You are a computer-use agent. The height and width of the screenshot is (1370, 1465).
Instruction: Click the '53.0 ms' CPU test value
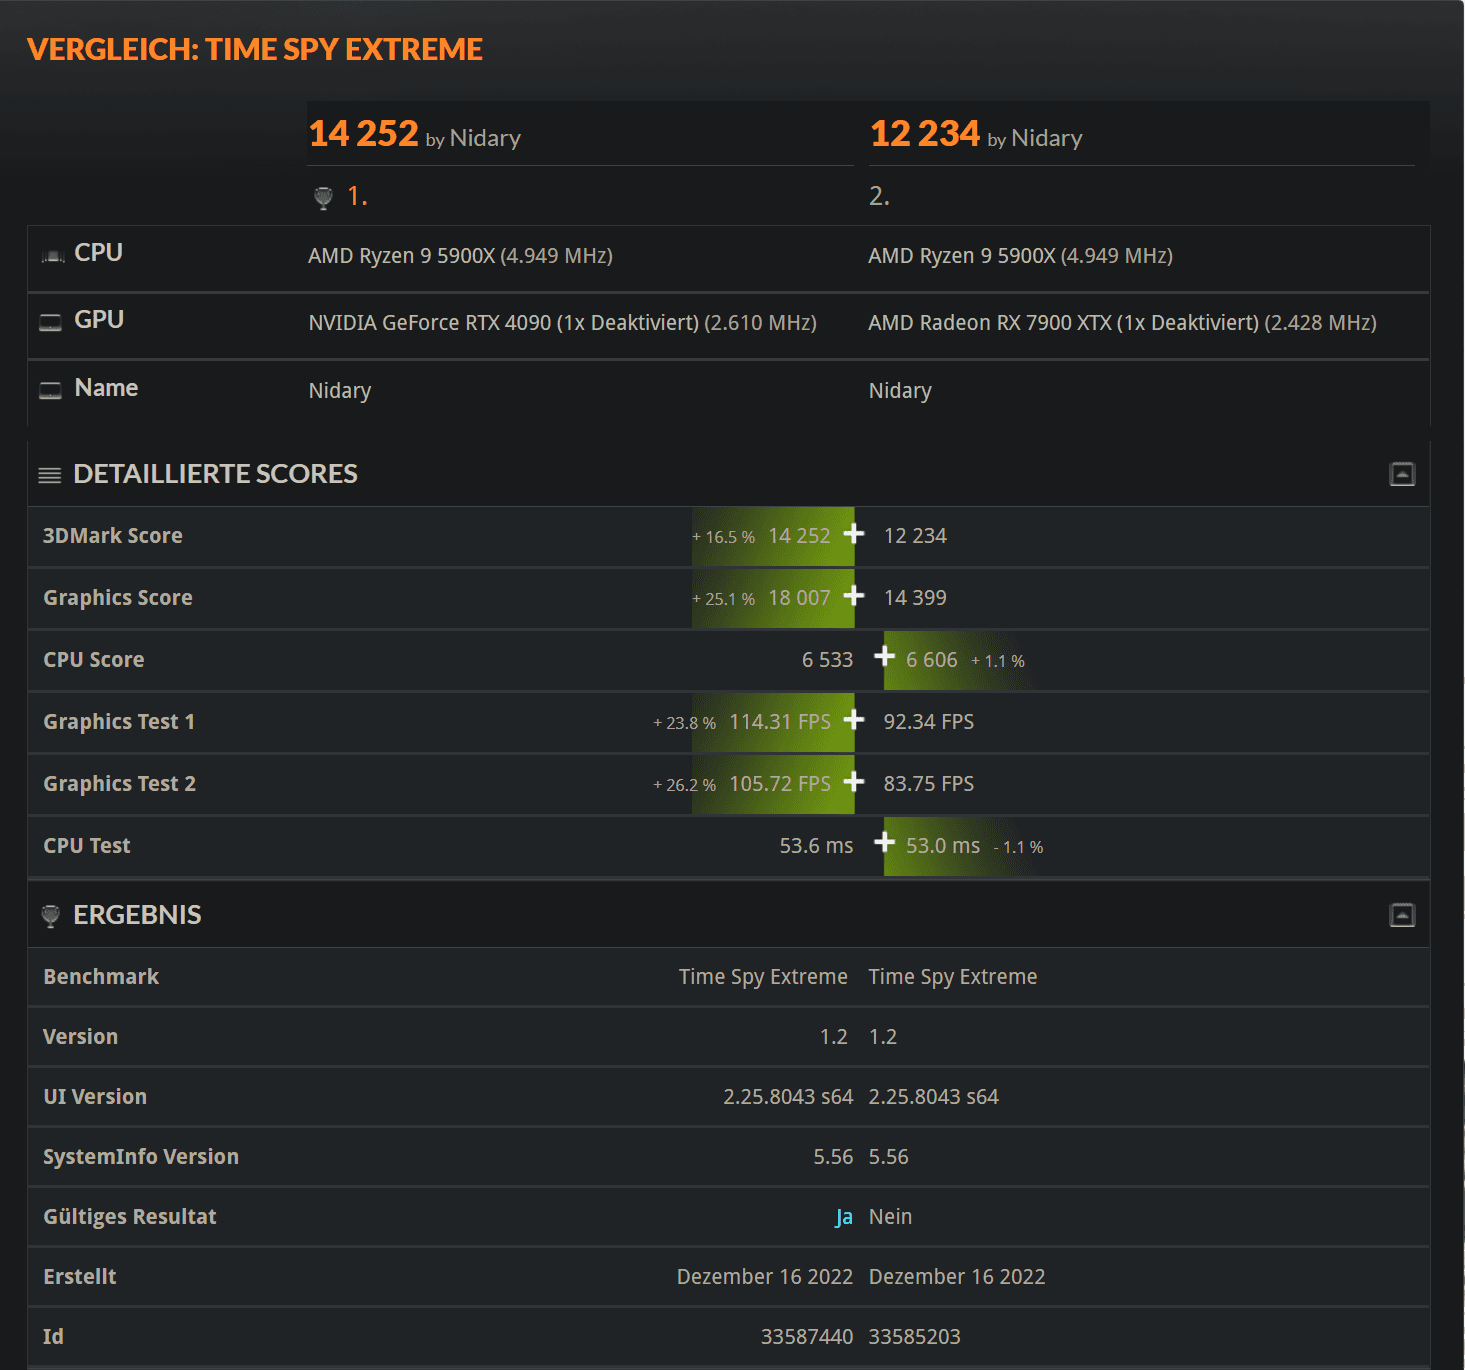943,846
